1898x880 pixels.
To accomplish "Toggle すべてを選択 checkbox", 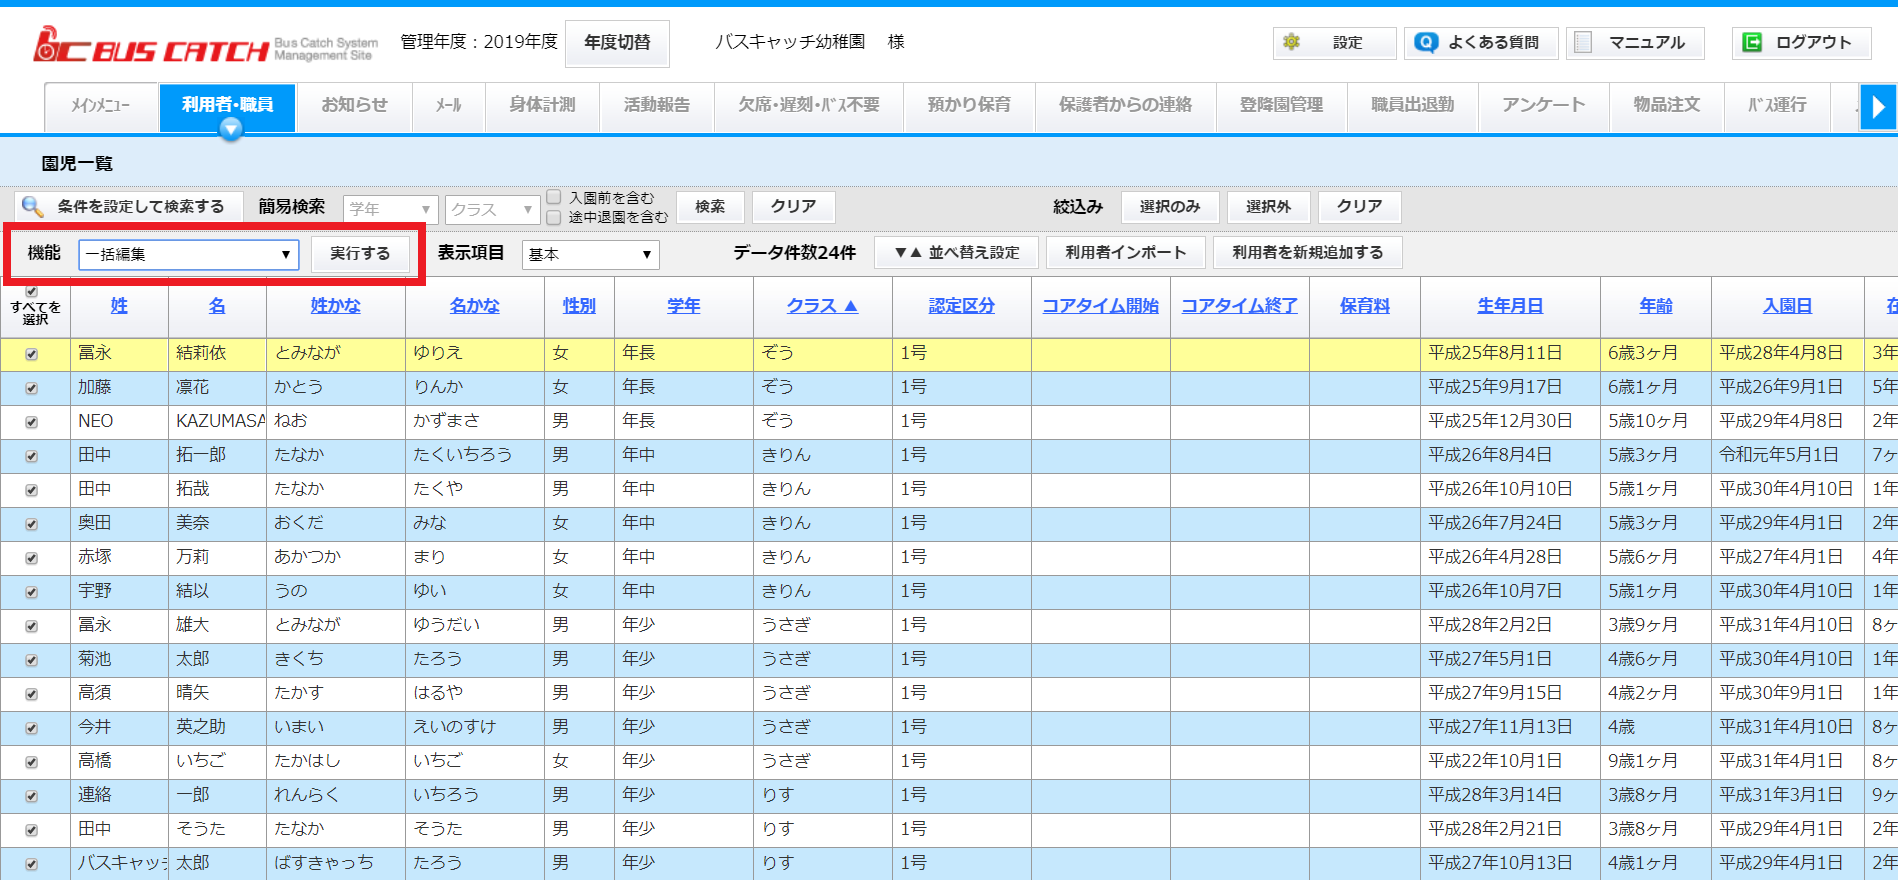I will tap(31, 292).
